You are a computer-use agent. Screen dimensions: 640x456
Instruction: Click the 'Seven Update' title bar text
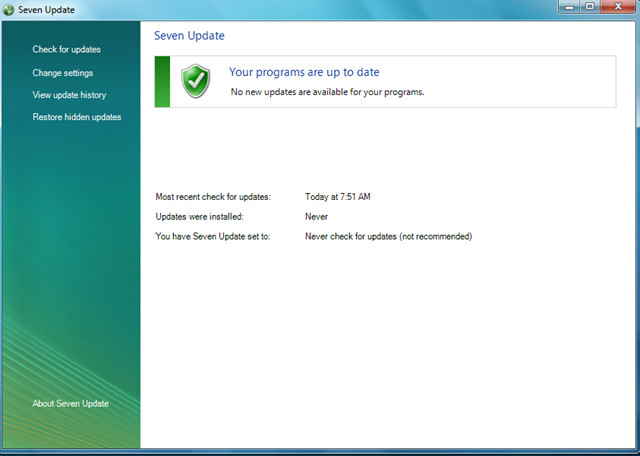(46, 10)
